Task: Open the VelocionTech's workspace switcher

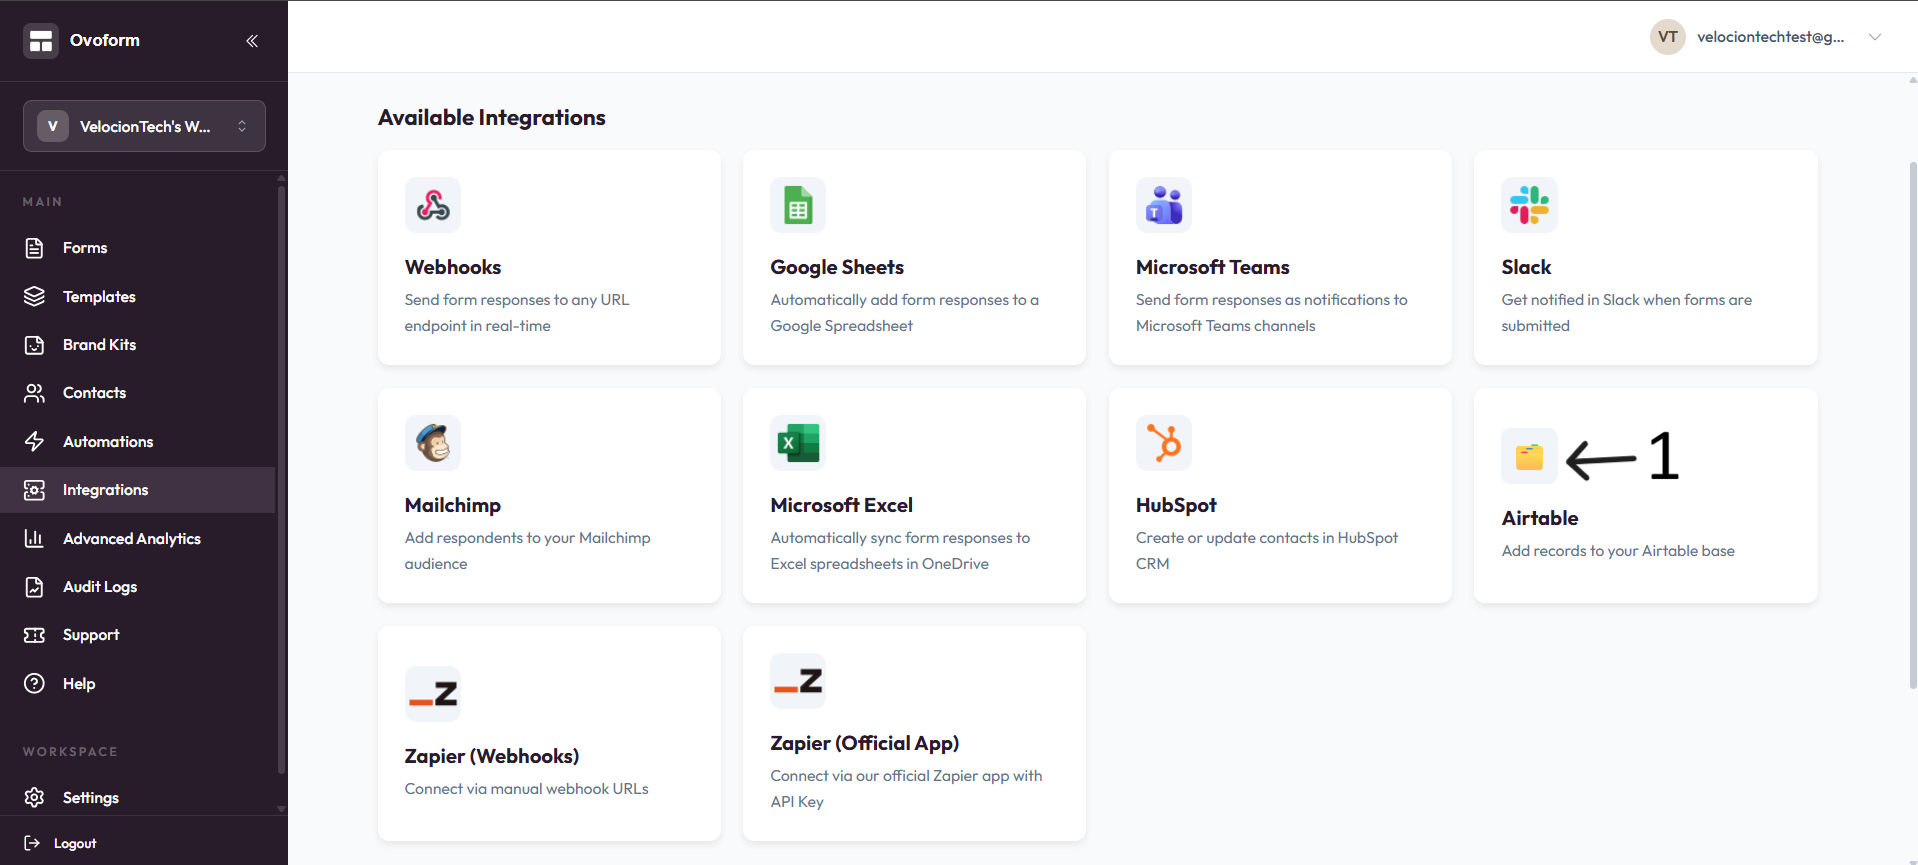Action: pos(144,126)
